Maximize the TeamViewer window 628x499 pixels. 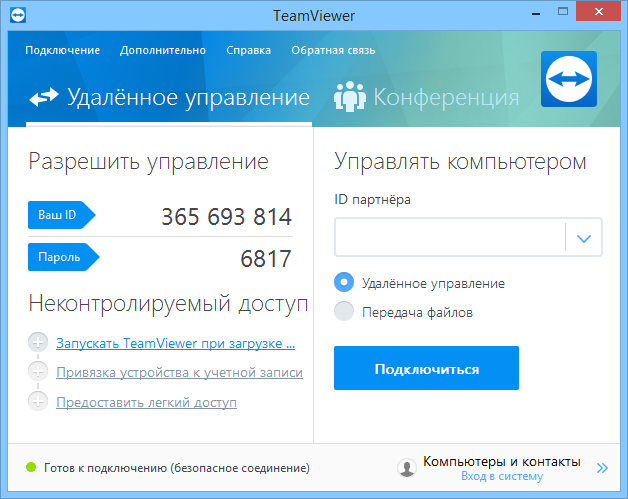click(563, 12)
